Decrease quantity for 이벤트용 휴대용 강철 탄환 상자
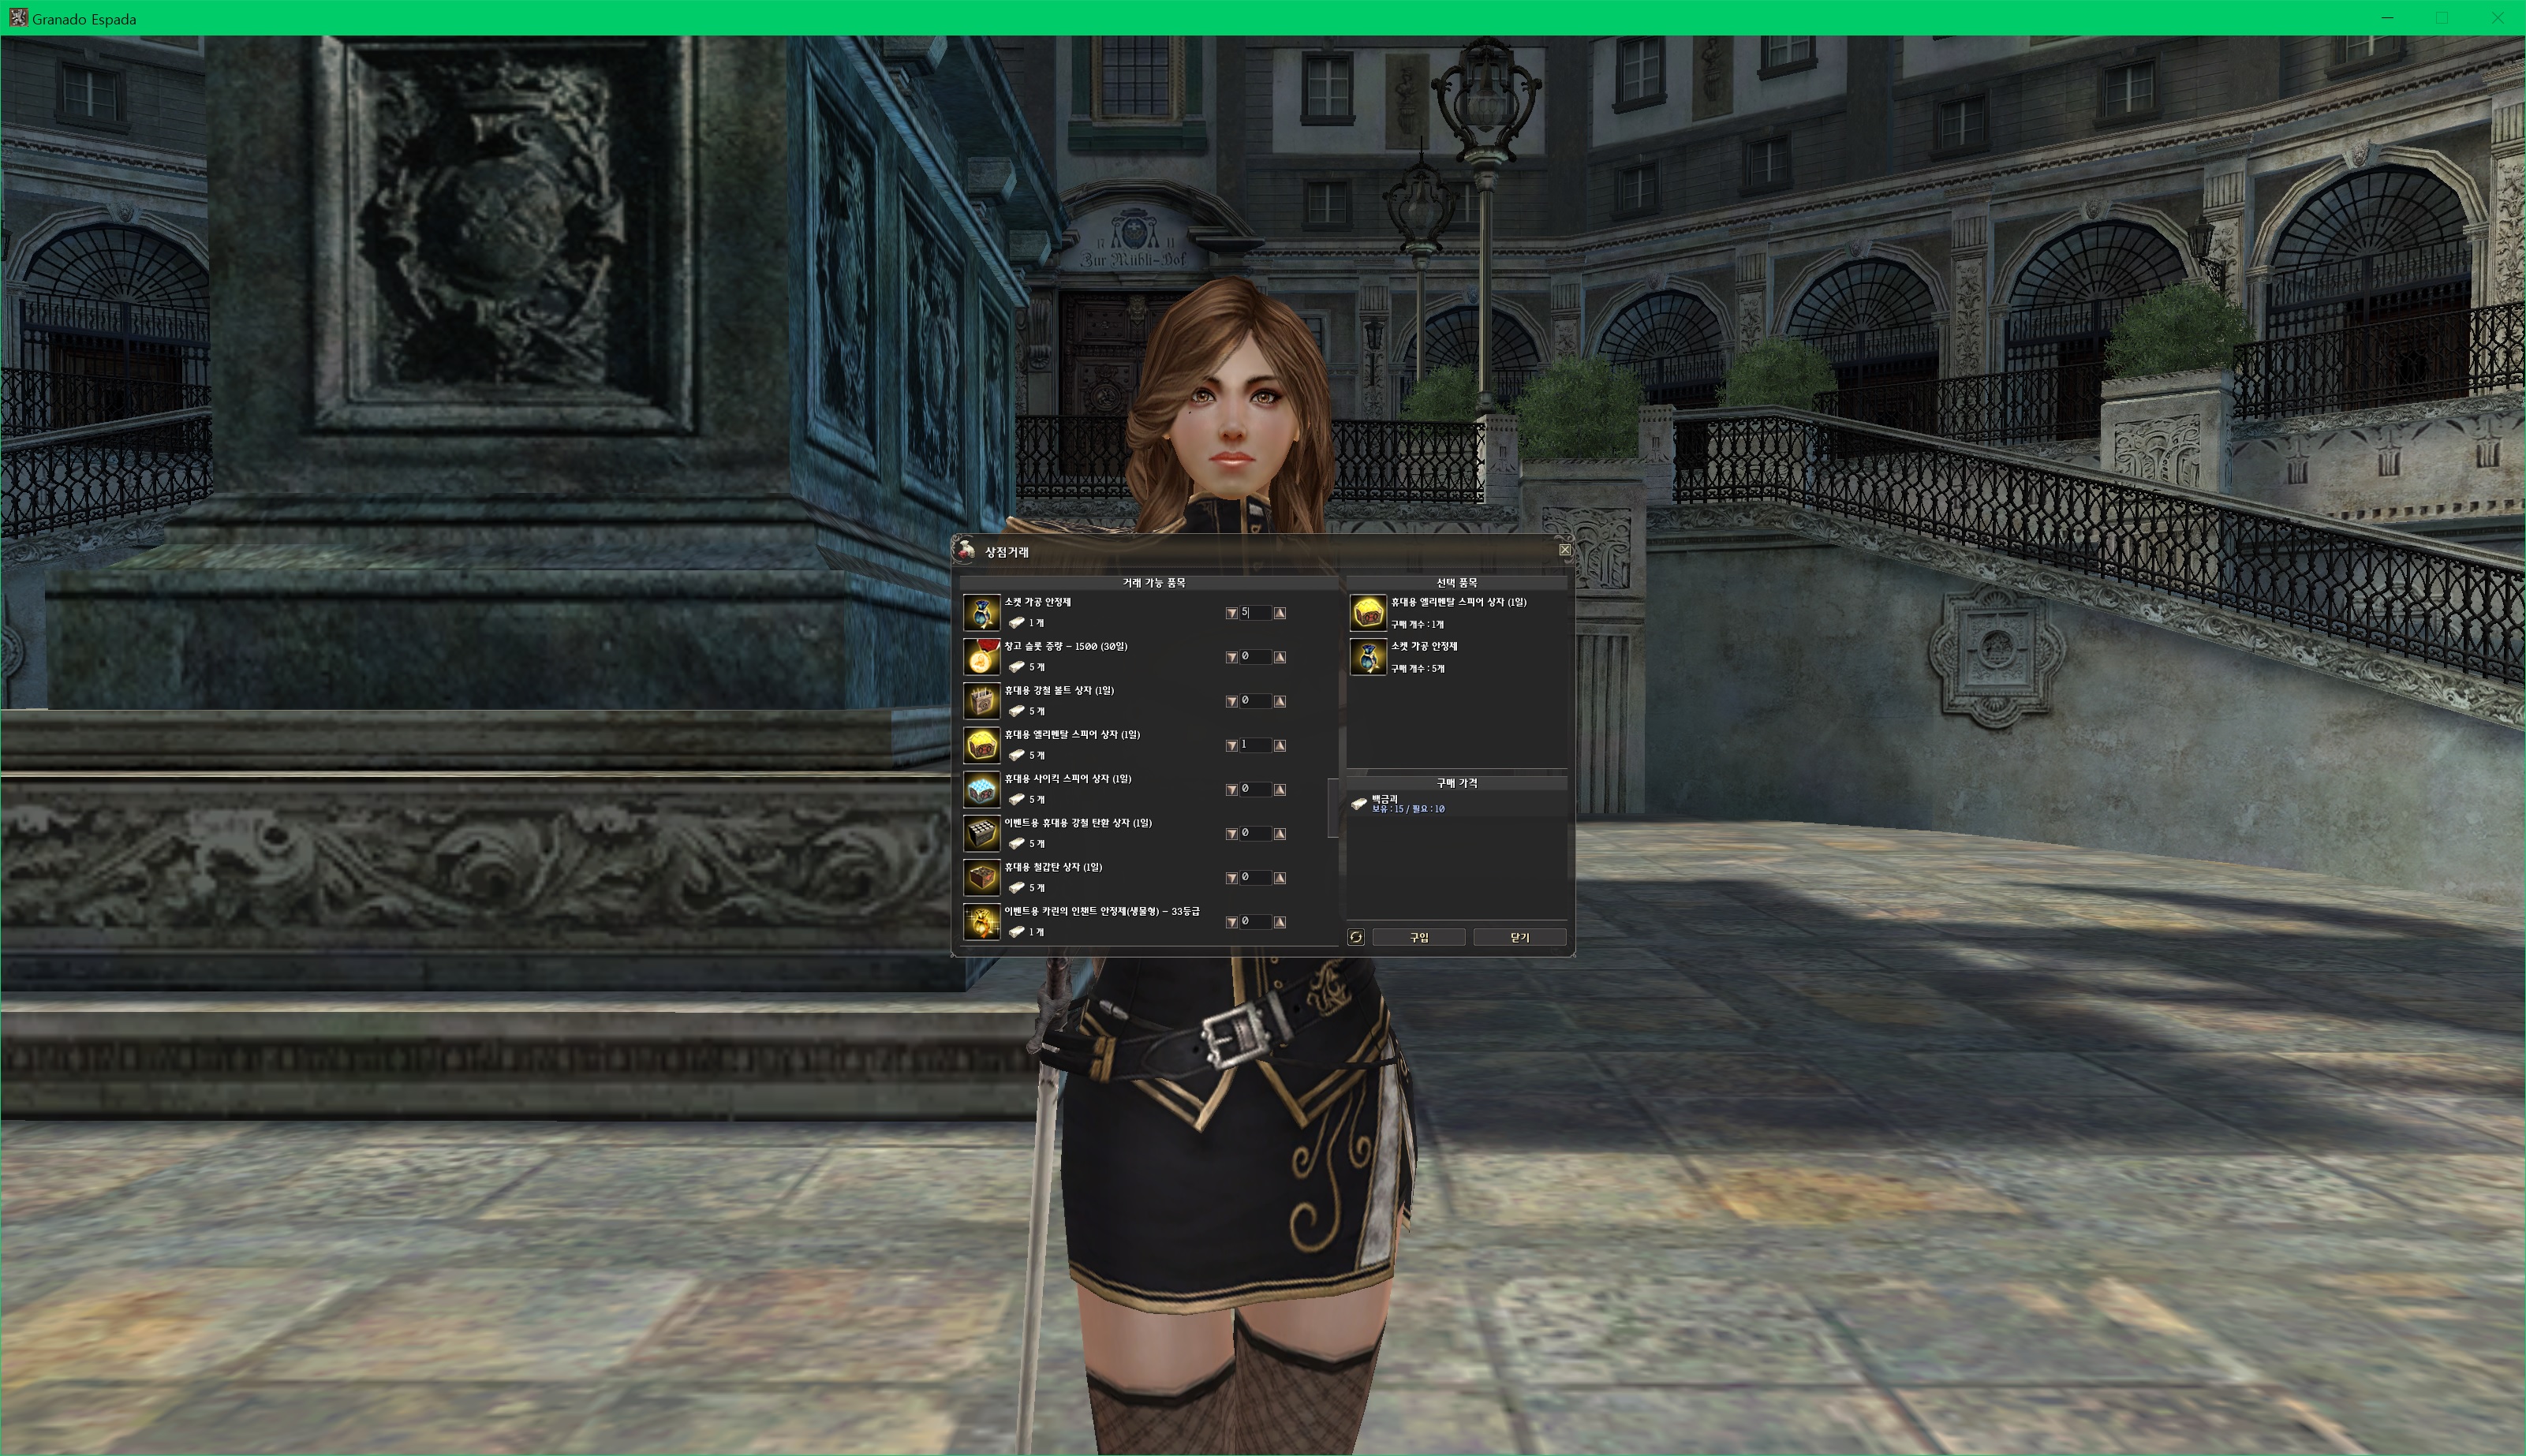The height and width of the screenshot is (1456, 2526). pyautogui.click(x=1232, y=833)
